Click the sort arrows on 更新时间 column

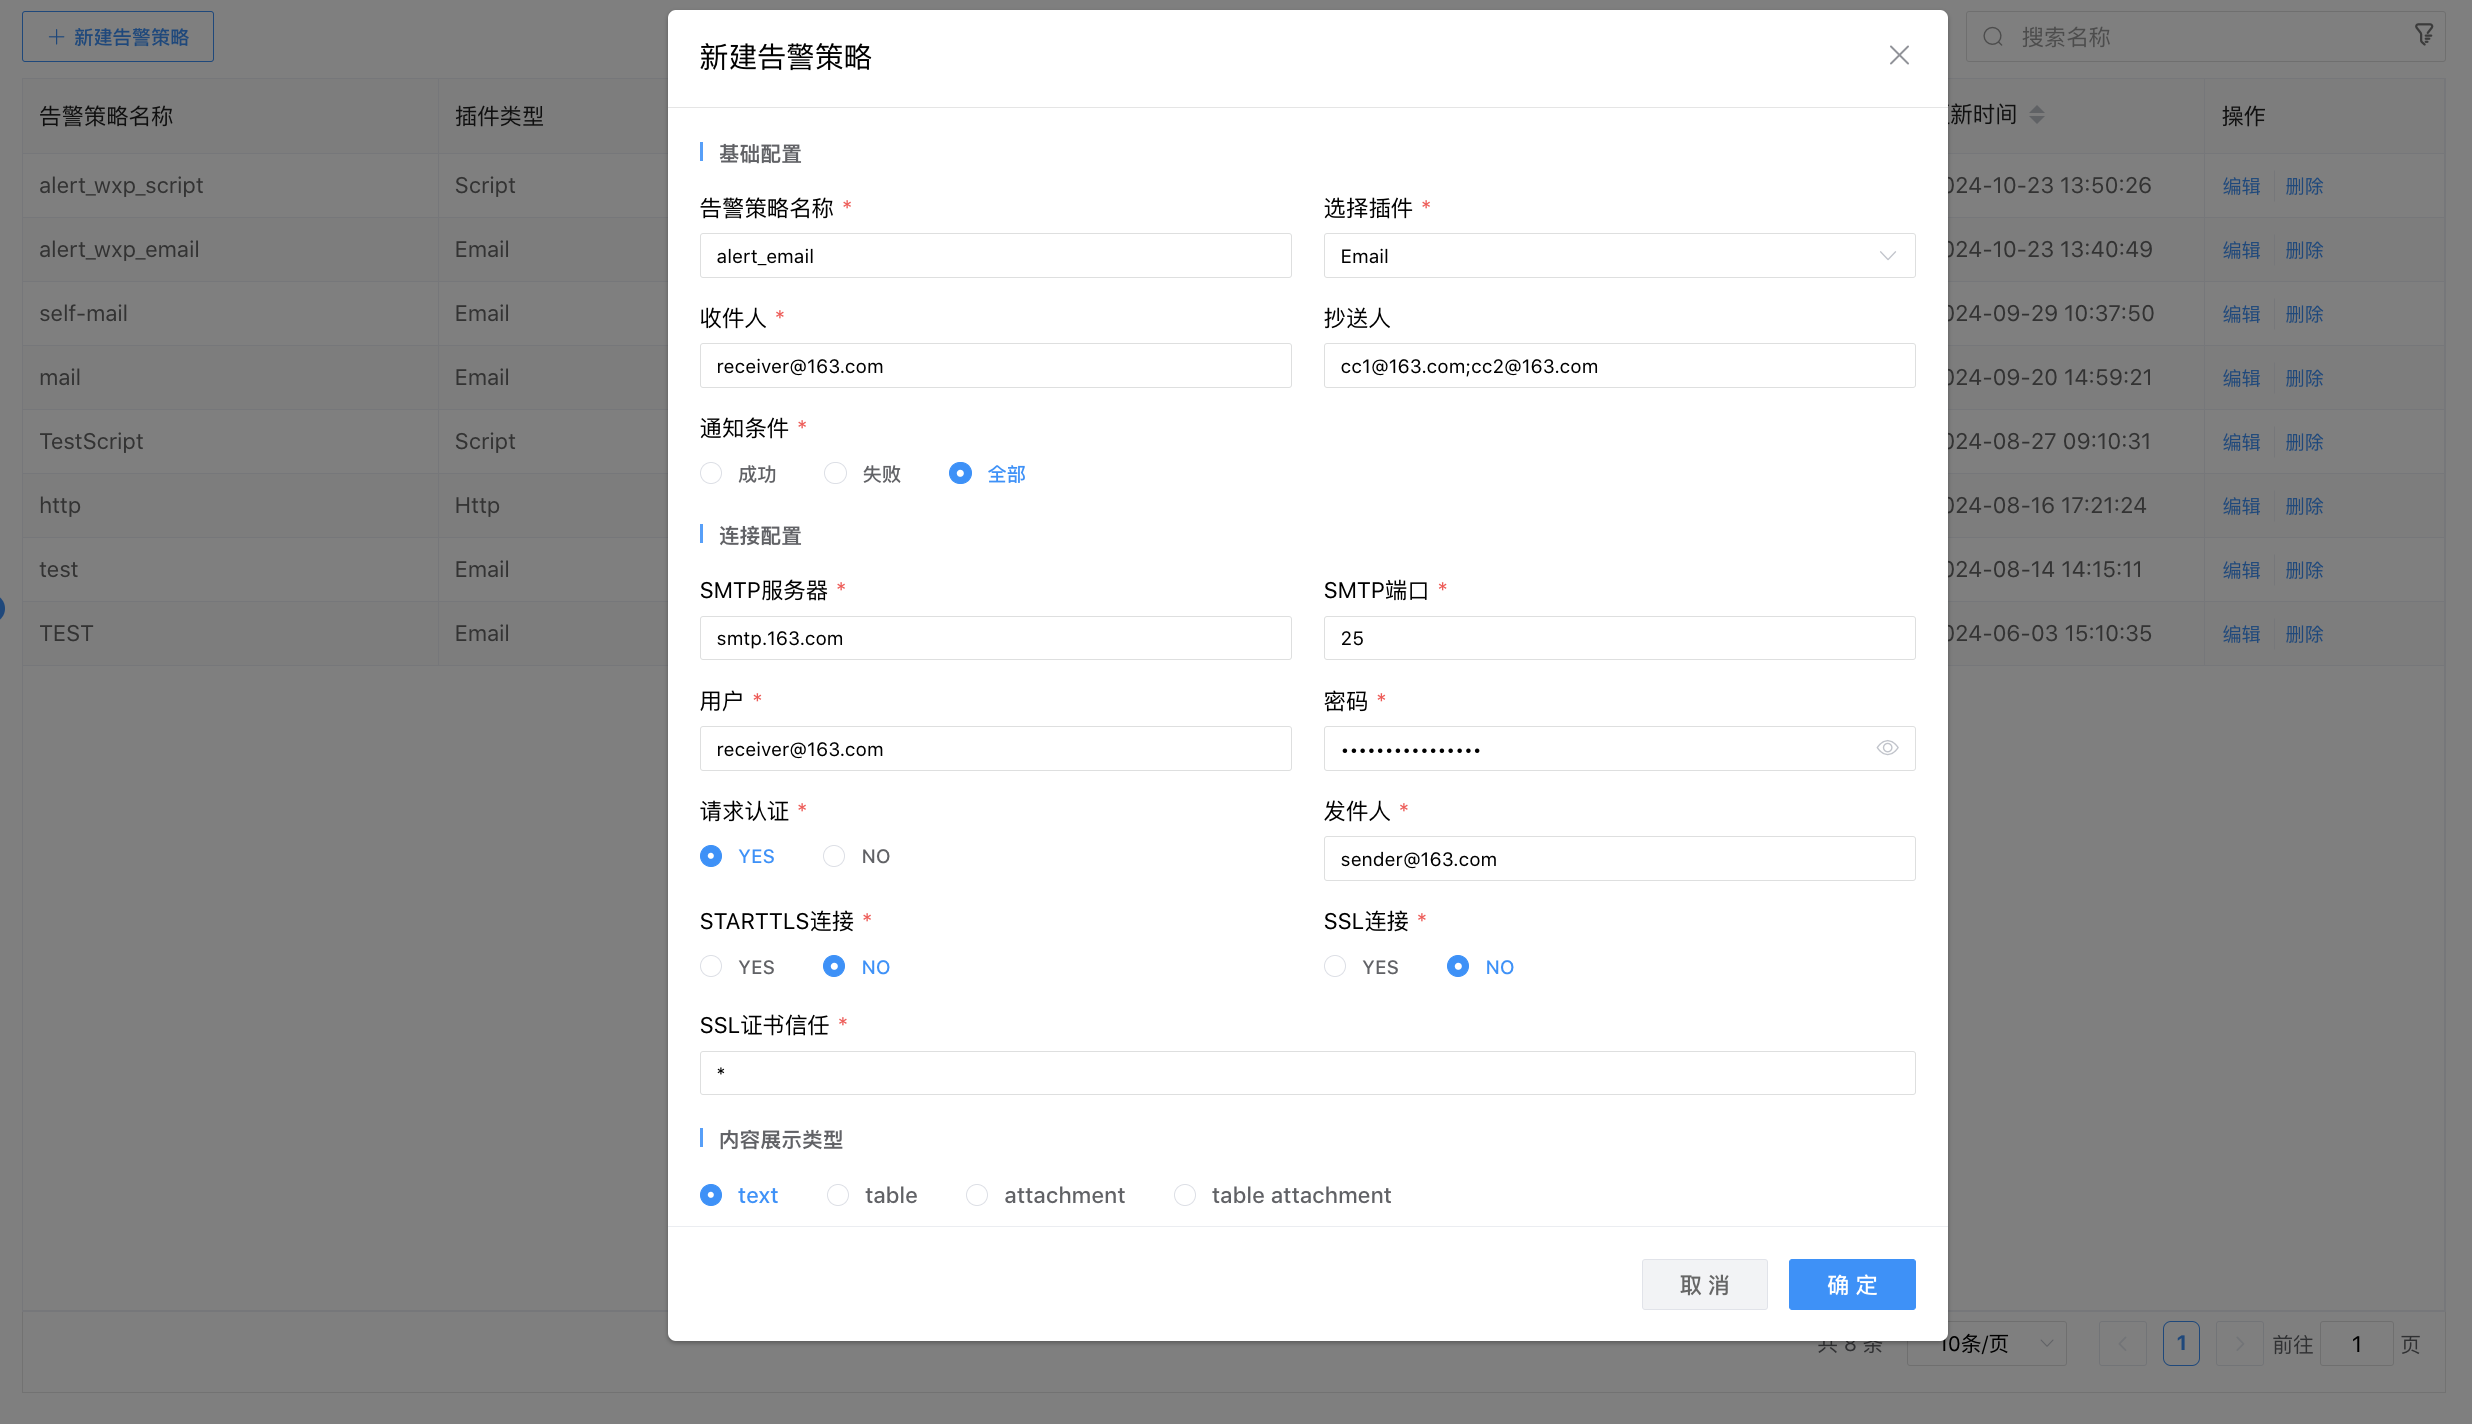(x=2038, y=115)
